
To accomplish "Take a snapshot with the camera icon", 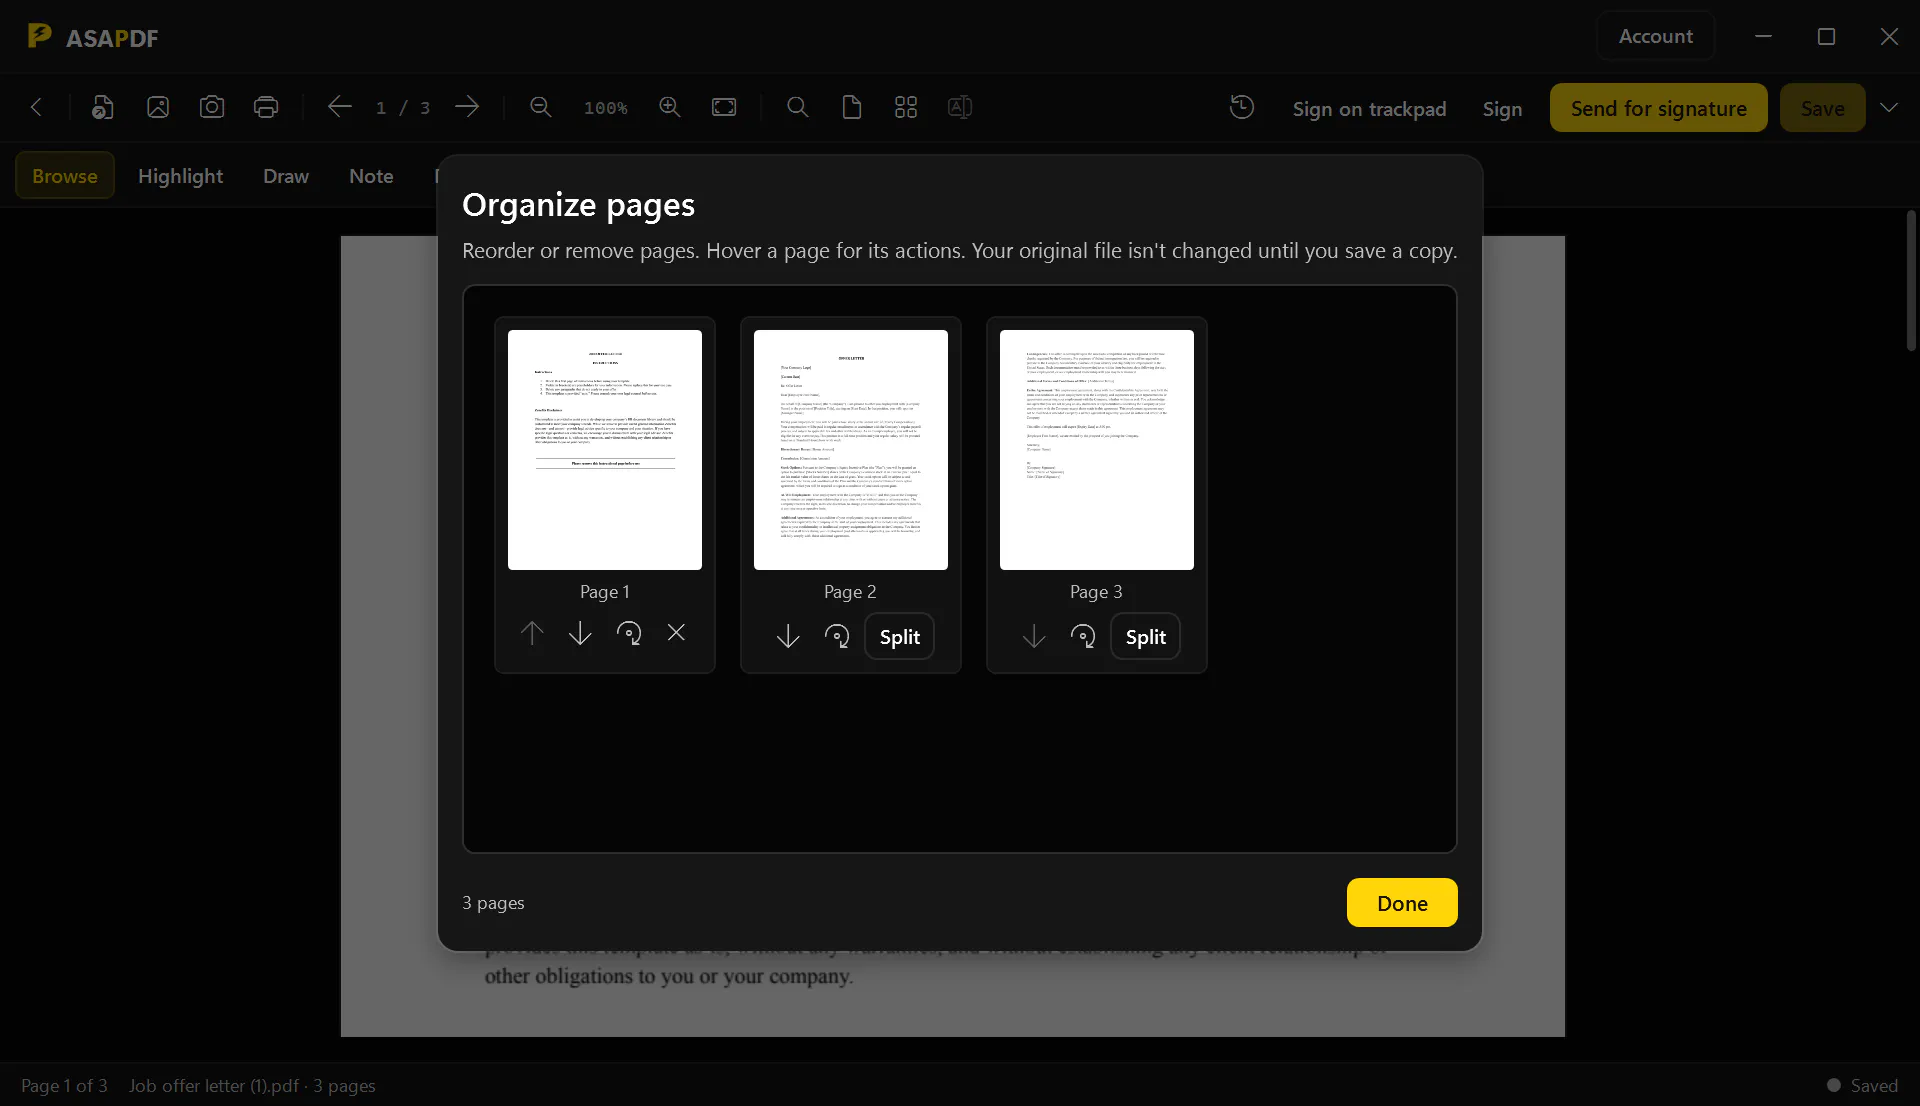I will [x=212, y=107].
